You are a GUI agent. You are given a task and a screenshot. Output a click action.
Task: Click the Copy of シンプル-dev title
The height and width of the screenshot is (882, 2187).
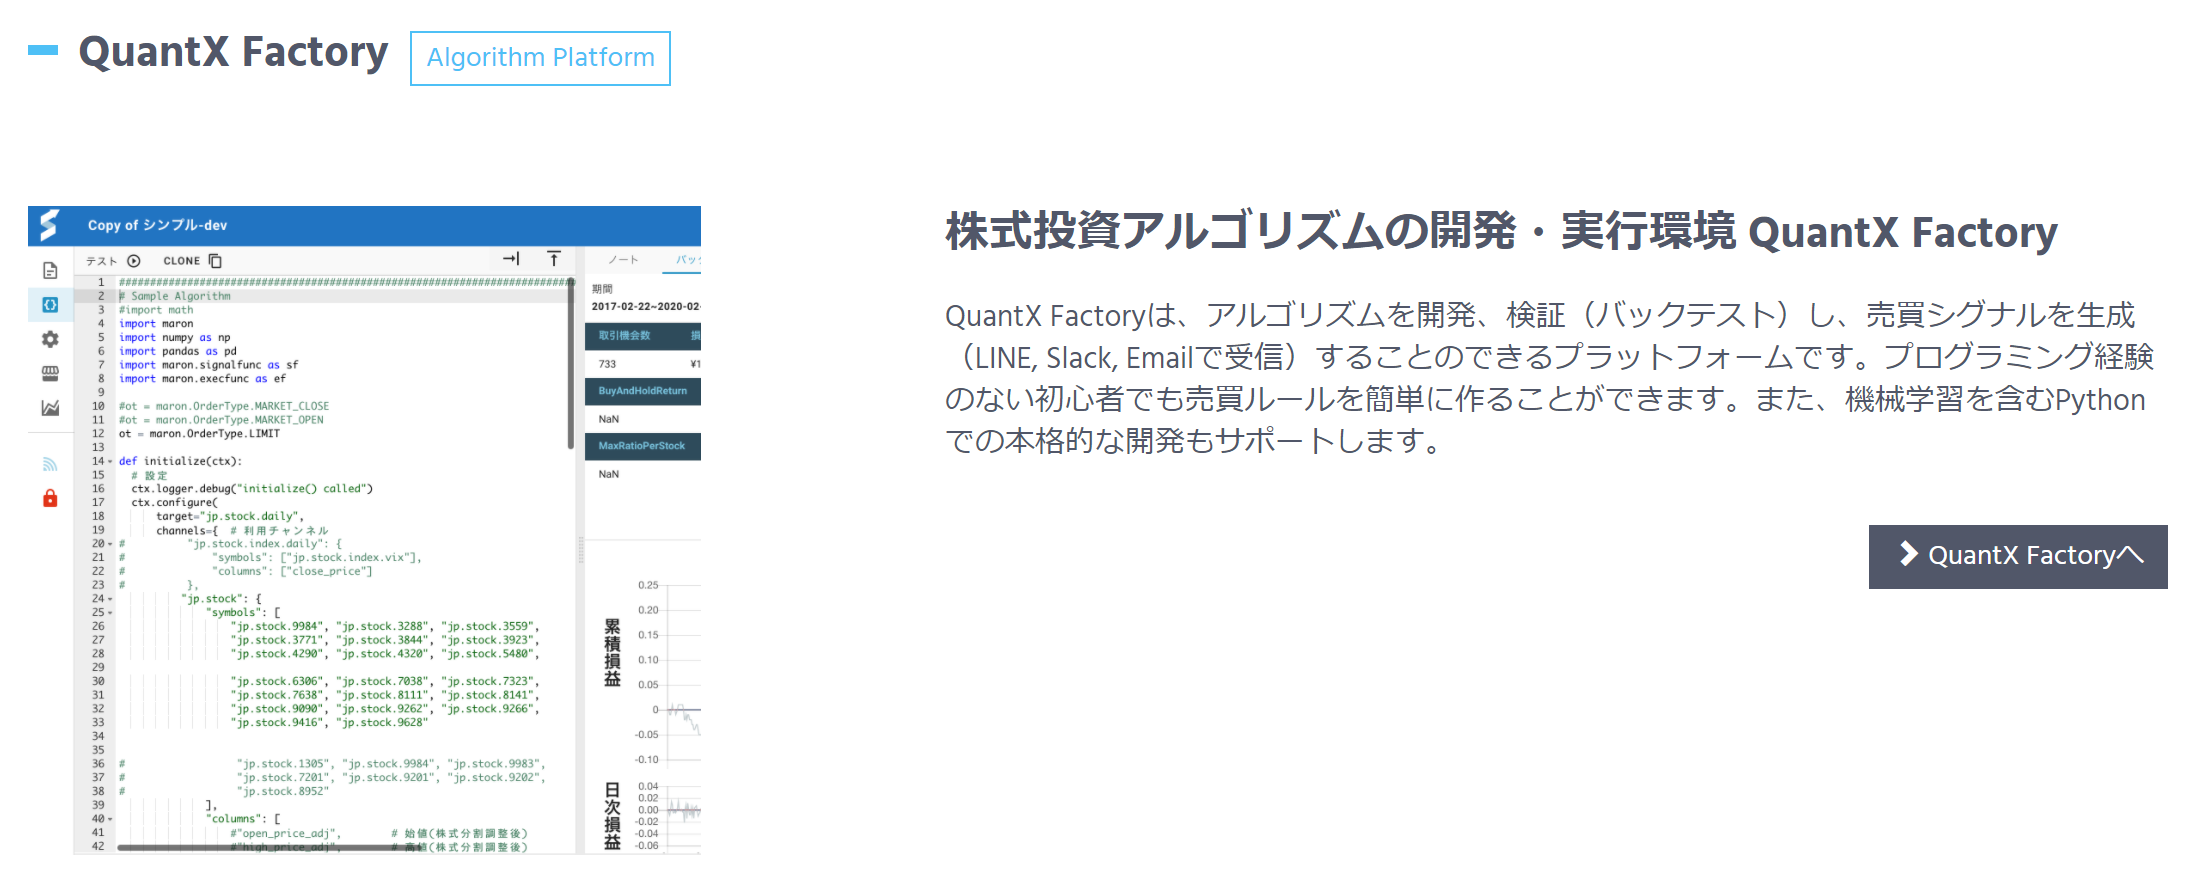point(157,226)
